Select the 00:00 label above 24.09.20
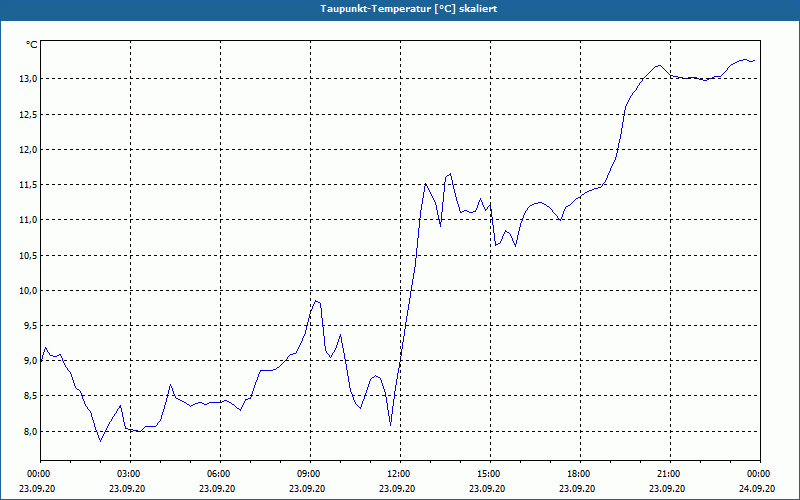Screen dimensions: 800x500 (x=760, y=474)
